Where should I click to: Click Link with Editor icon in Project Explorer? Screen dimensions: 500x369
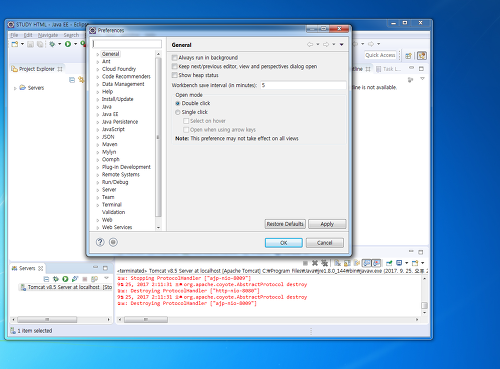81,80
